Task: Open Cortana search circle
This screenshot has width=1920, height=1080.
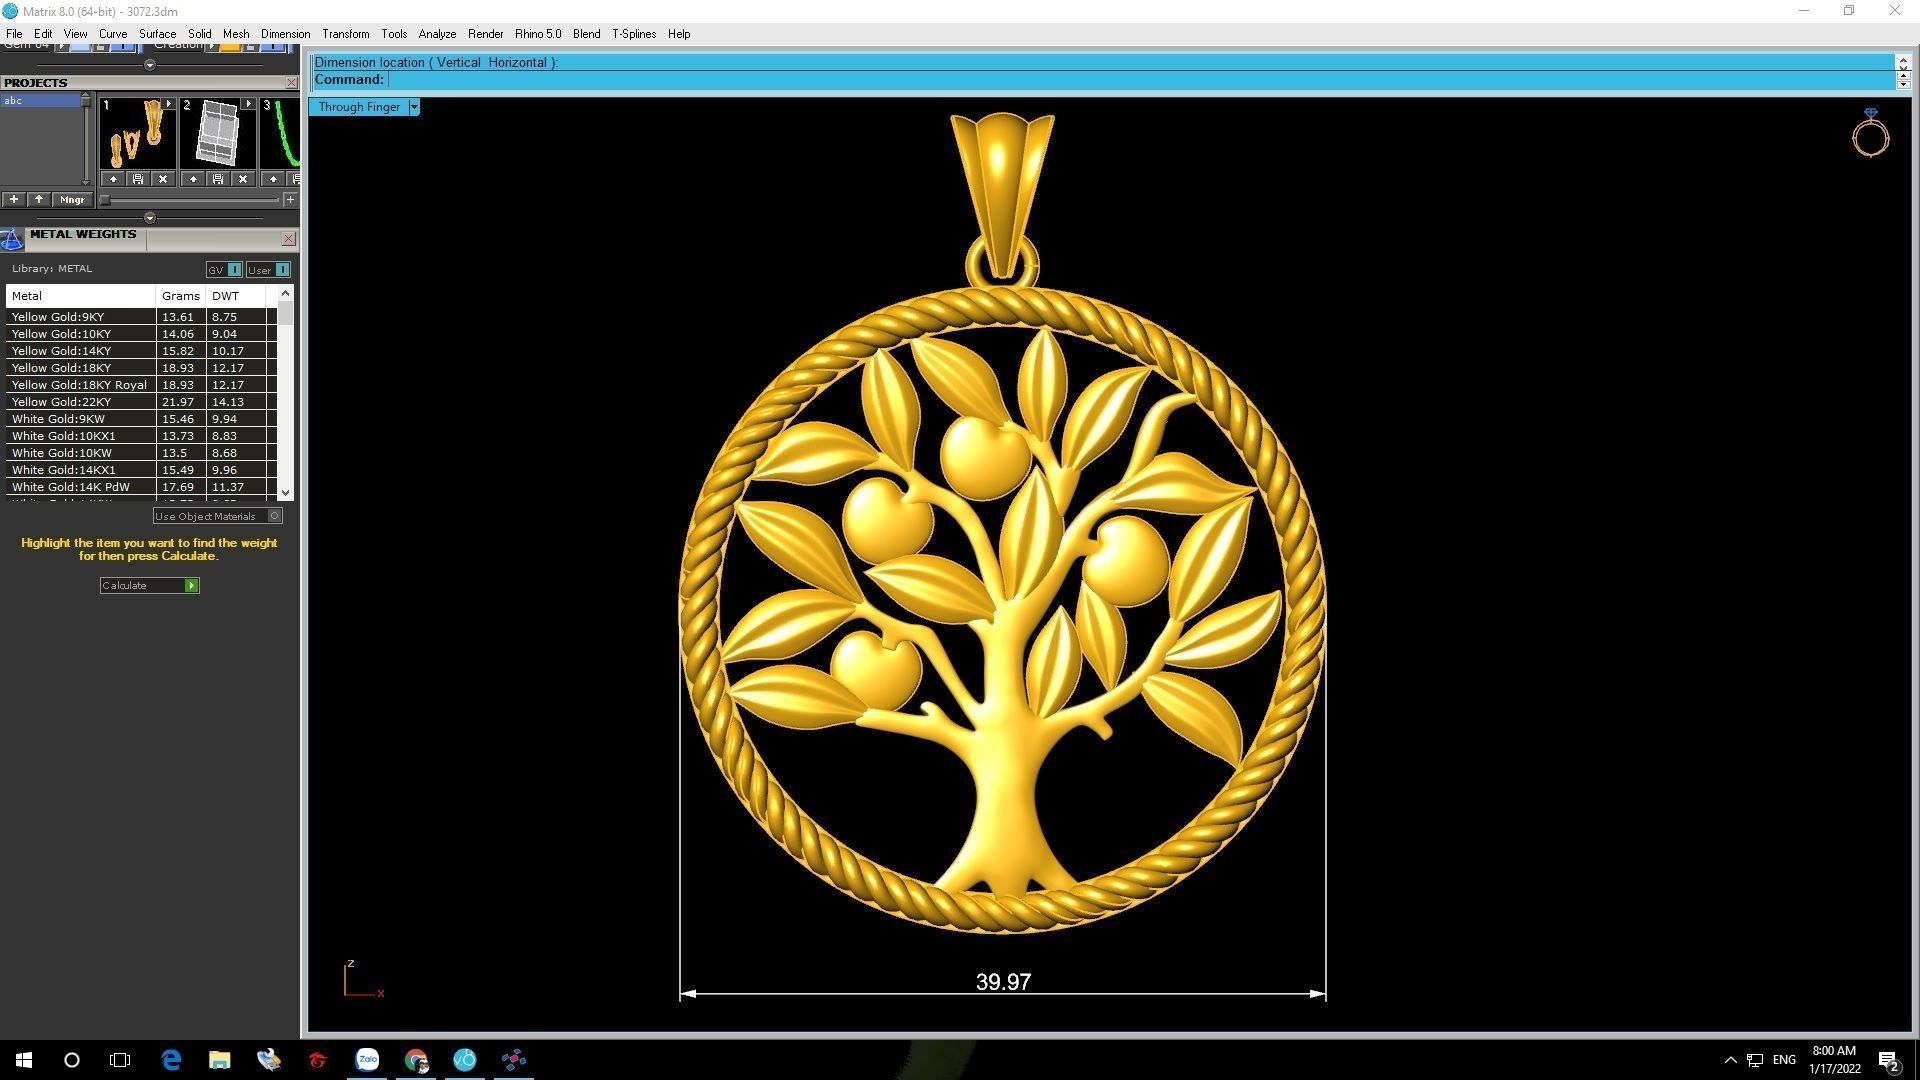Action: 72,1060
